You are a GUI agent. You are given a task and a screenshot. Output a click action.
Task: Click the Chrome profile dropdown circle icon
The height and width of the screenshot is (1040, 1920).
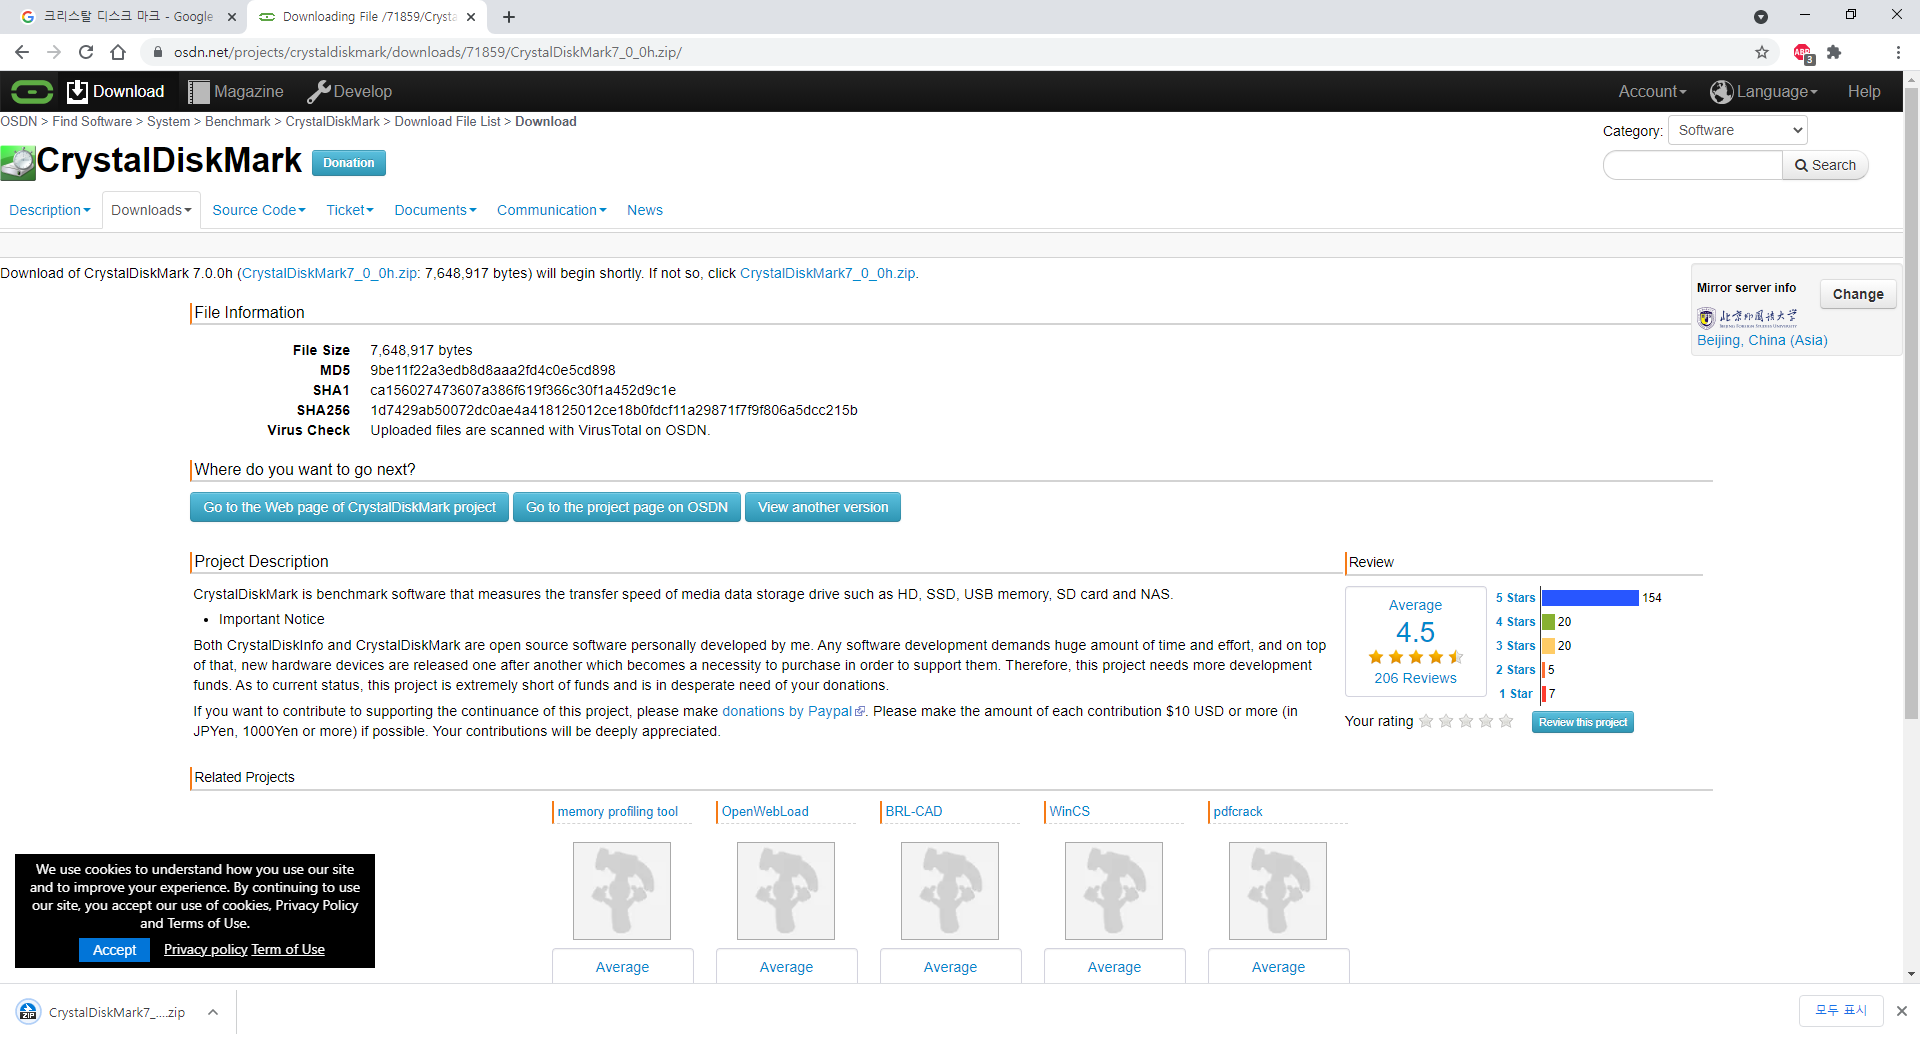[1761, 17]
